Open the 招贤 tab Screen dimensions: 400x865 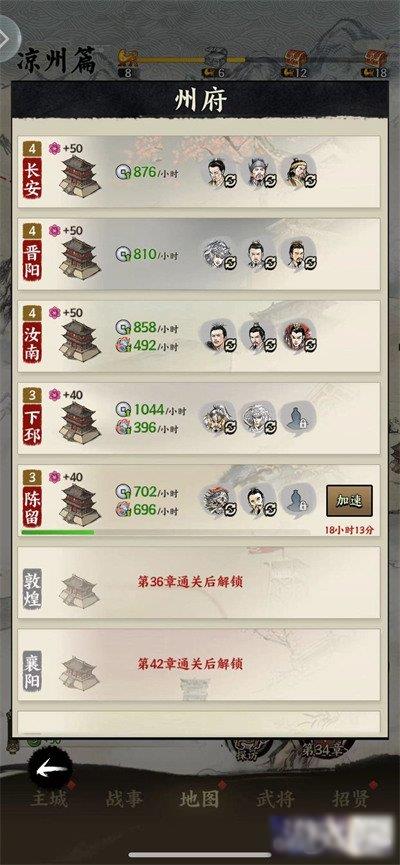352,798
